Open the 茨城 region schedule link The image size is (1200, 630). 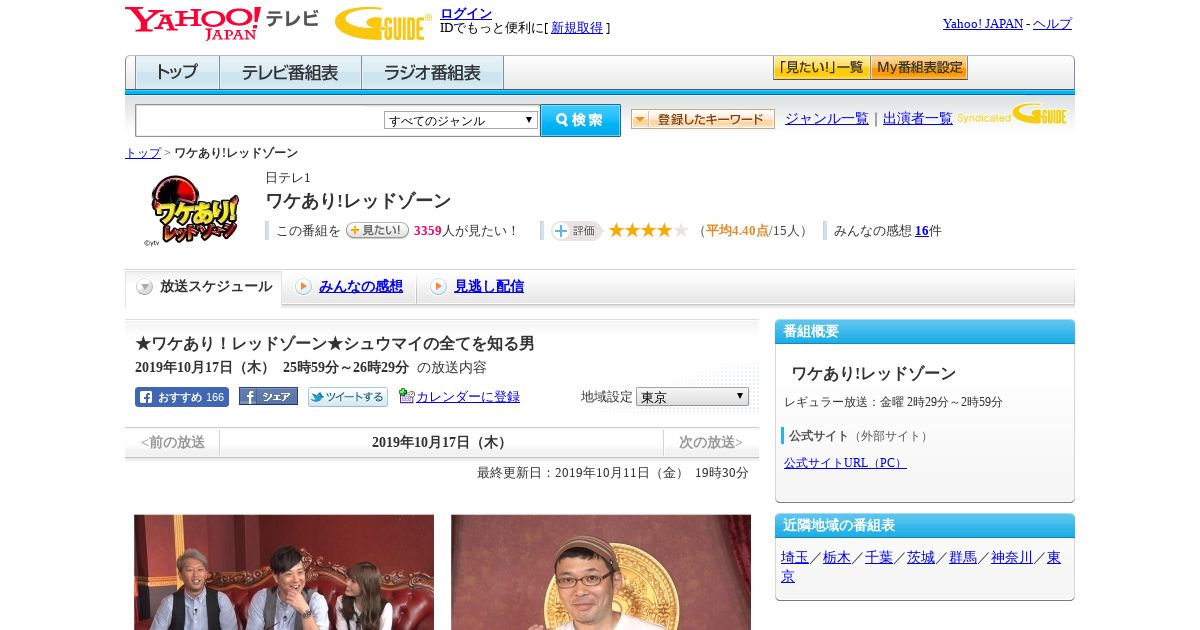(x=921, y=558)
